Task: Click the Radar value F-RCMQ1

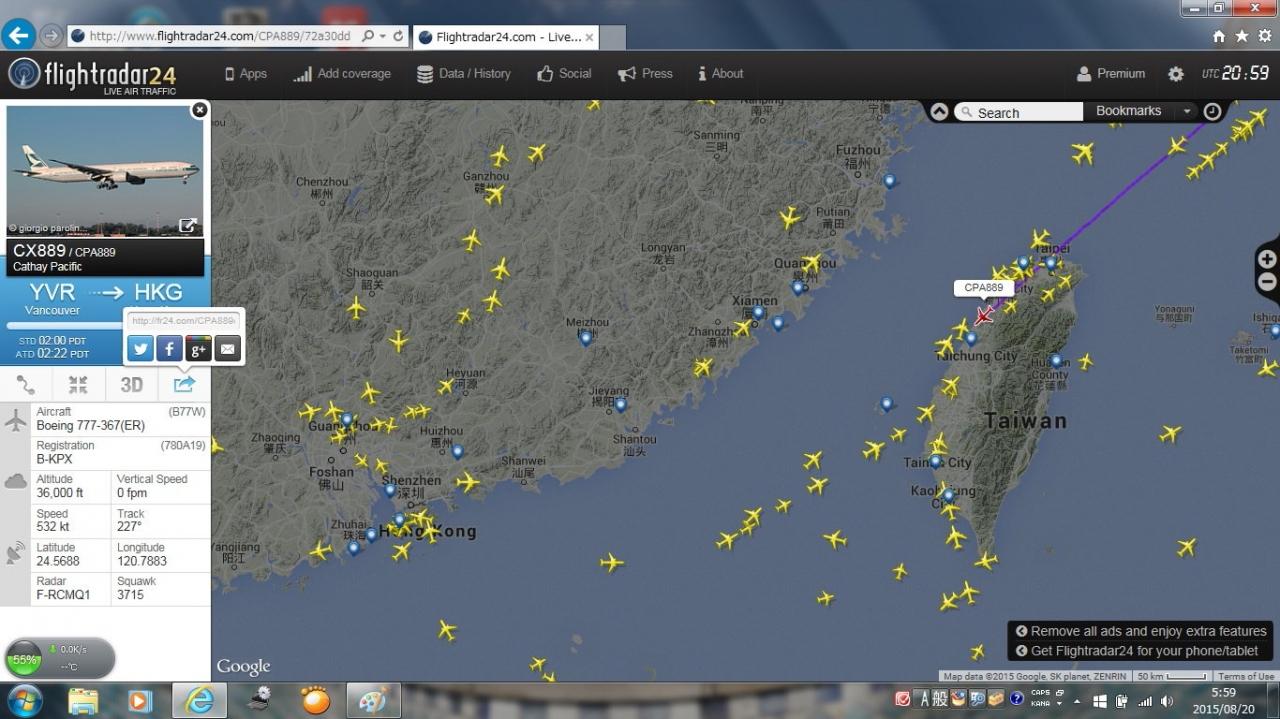Action: pyautogui.click(x=63, y=595)
